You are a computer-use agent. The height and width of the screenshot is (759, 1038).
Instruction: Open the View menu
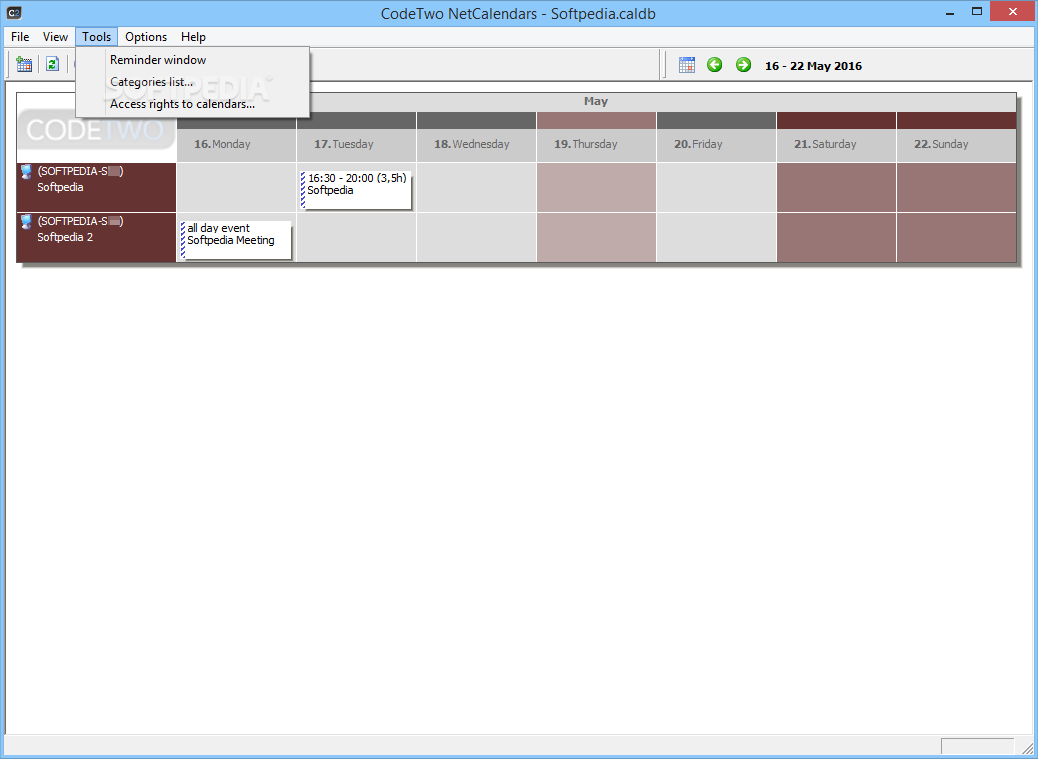56,37
